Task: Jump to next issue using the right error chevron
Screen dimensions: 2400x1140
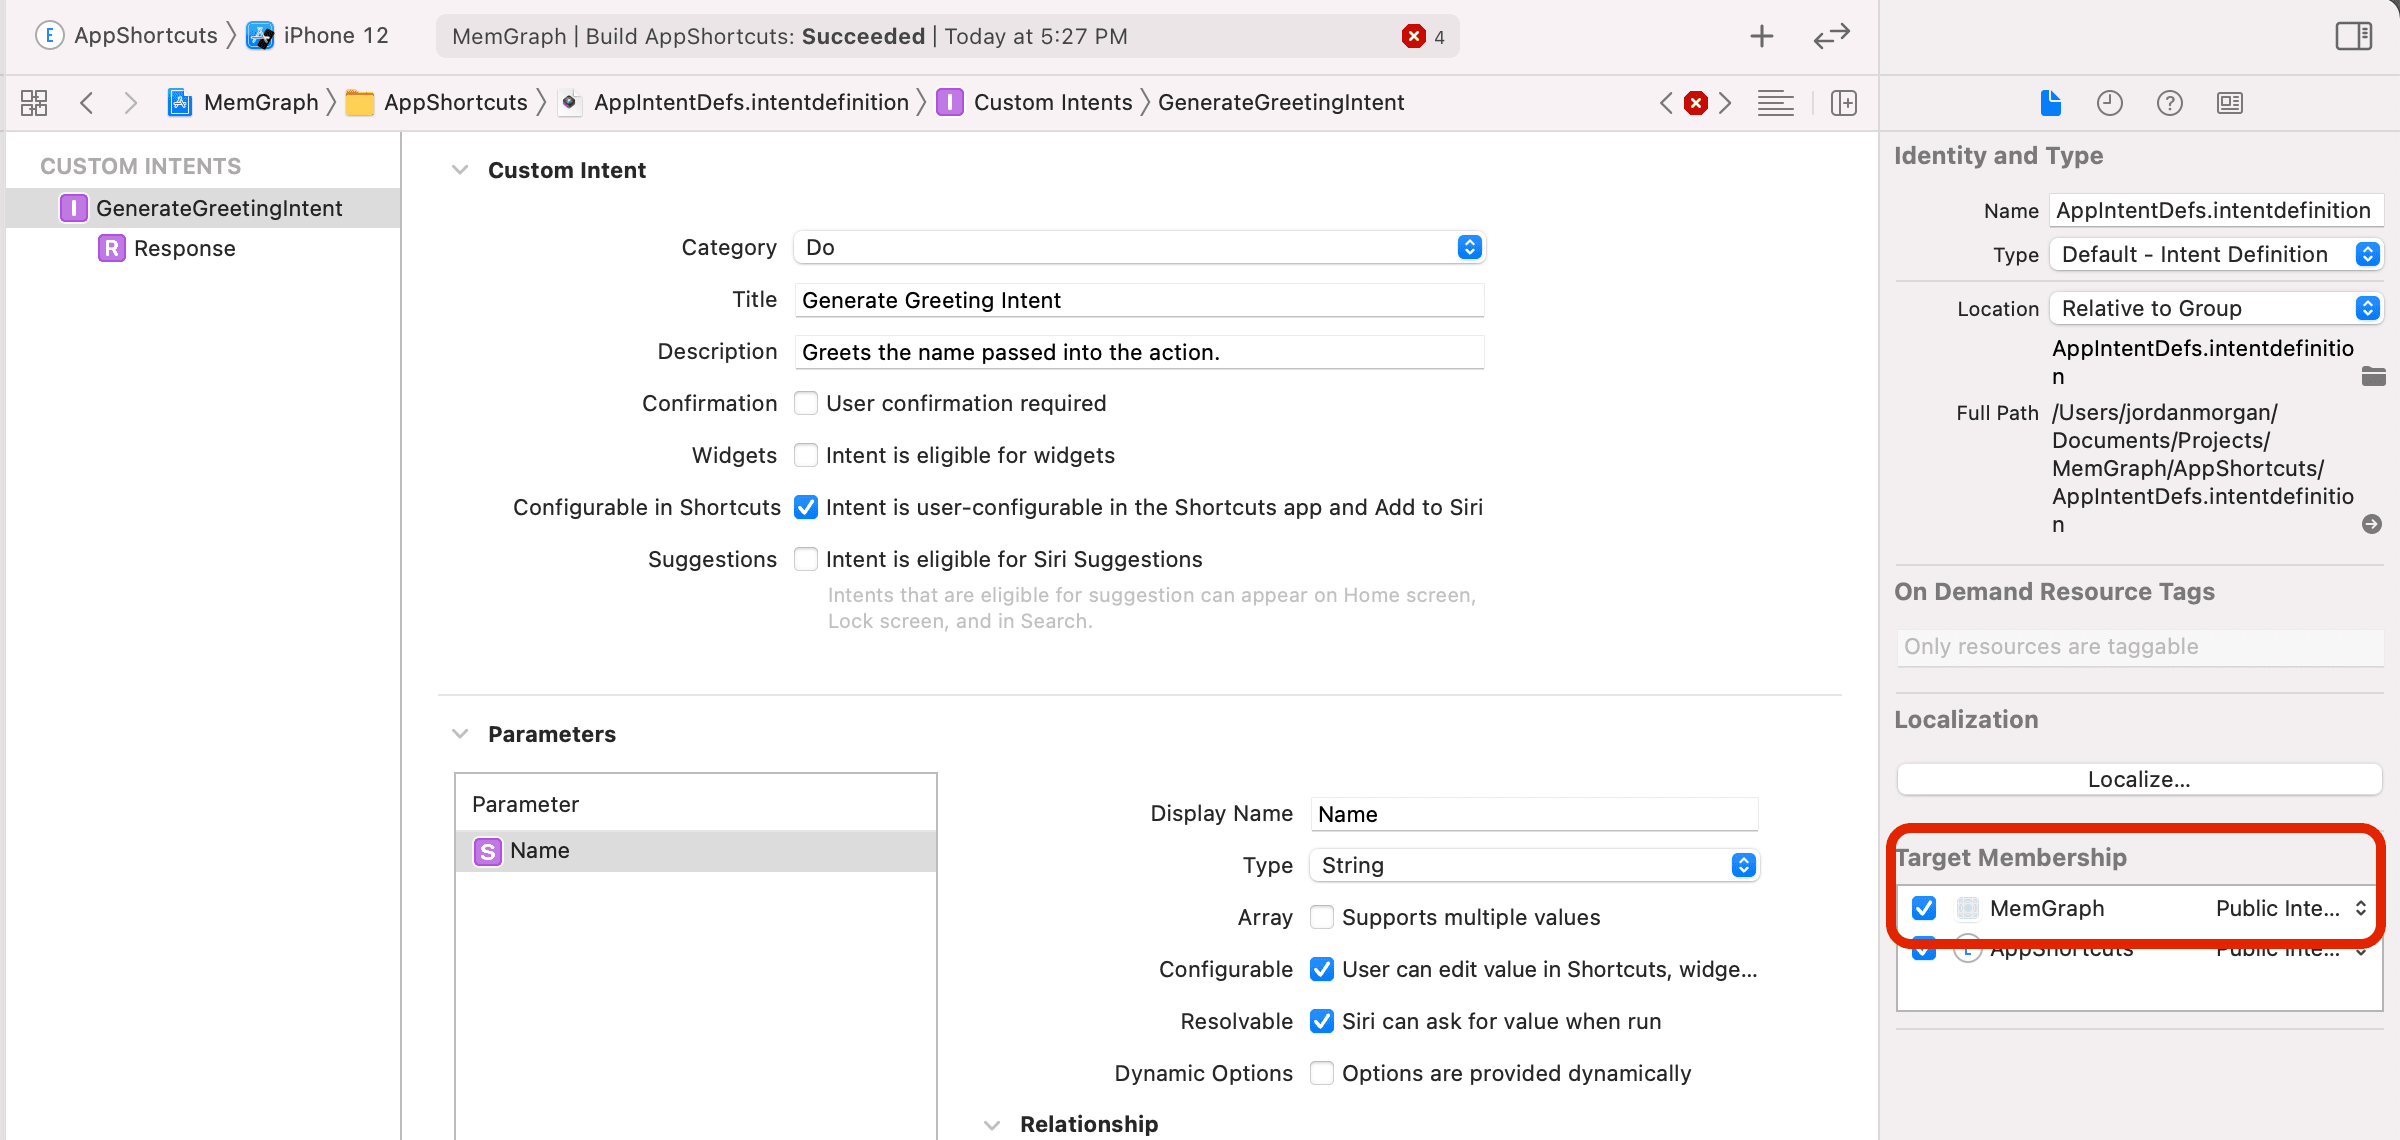Action: [1726, 102]
